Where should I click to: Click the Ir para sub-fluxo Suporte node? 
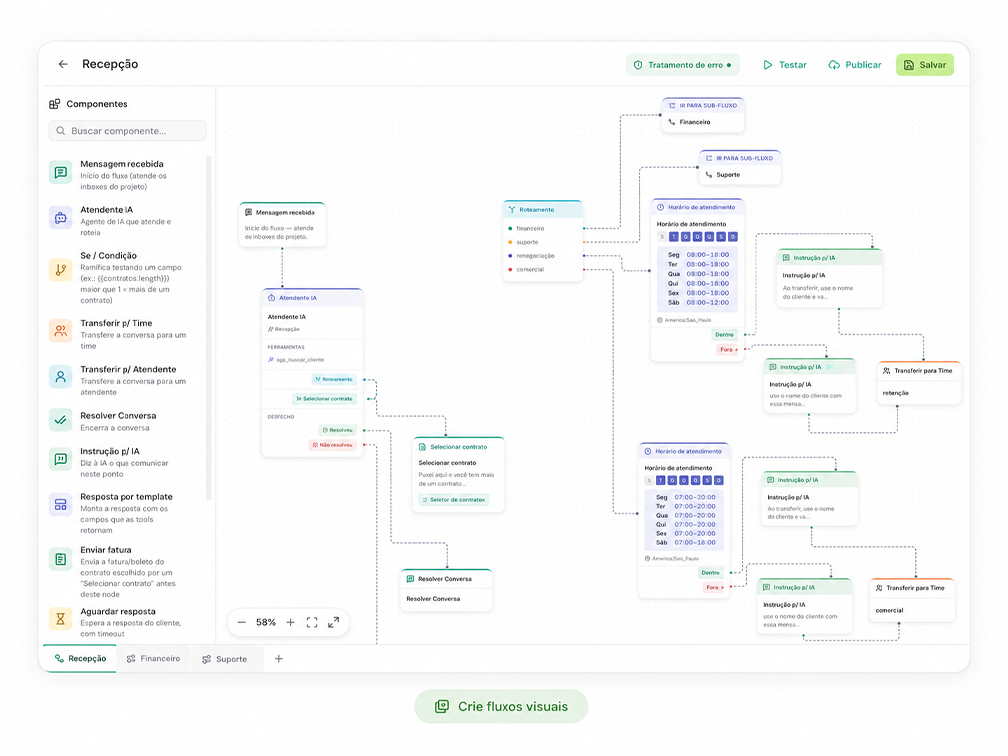coord(740,168)
